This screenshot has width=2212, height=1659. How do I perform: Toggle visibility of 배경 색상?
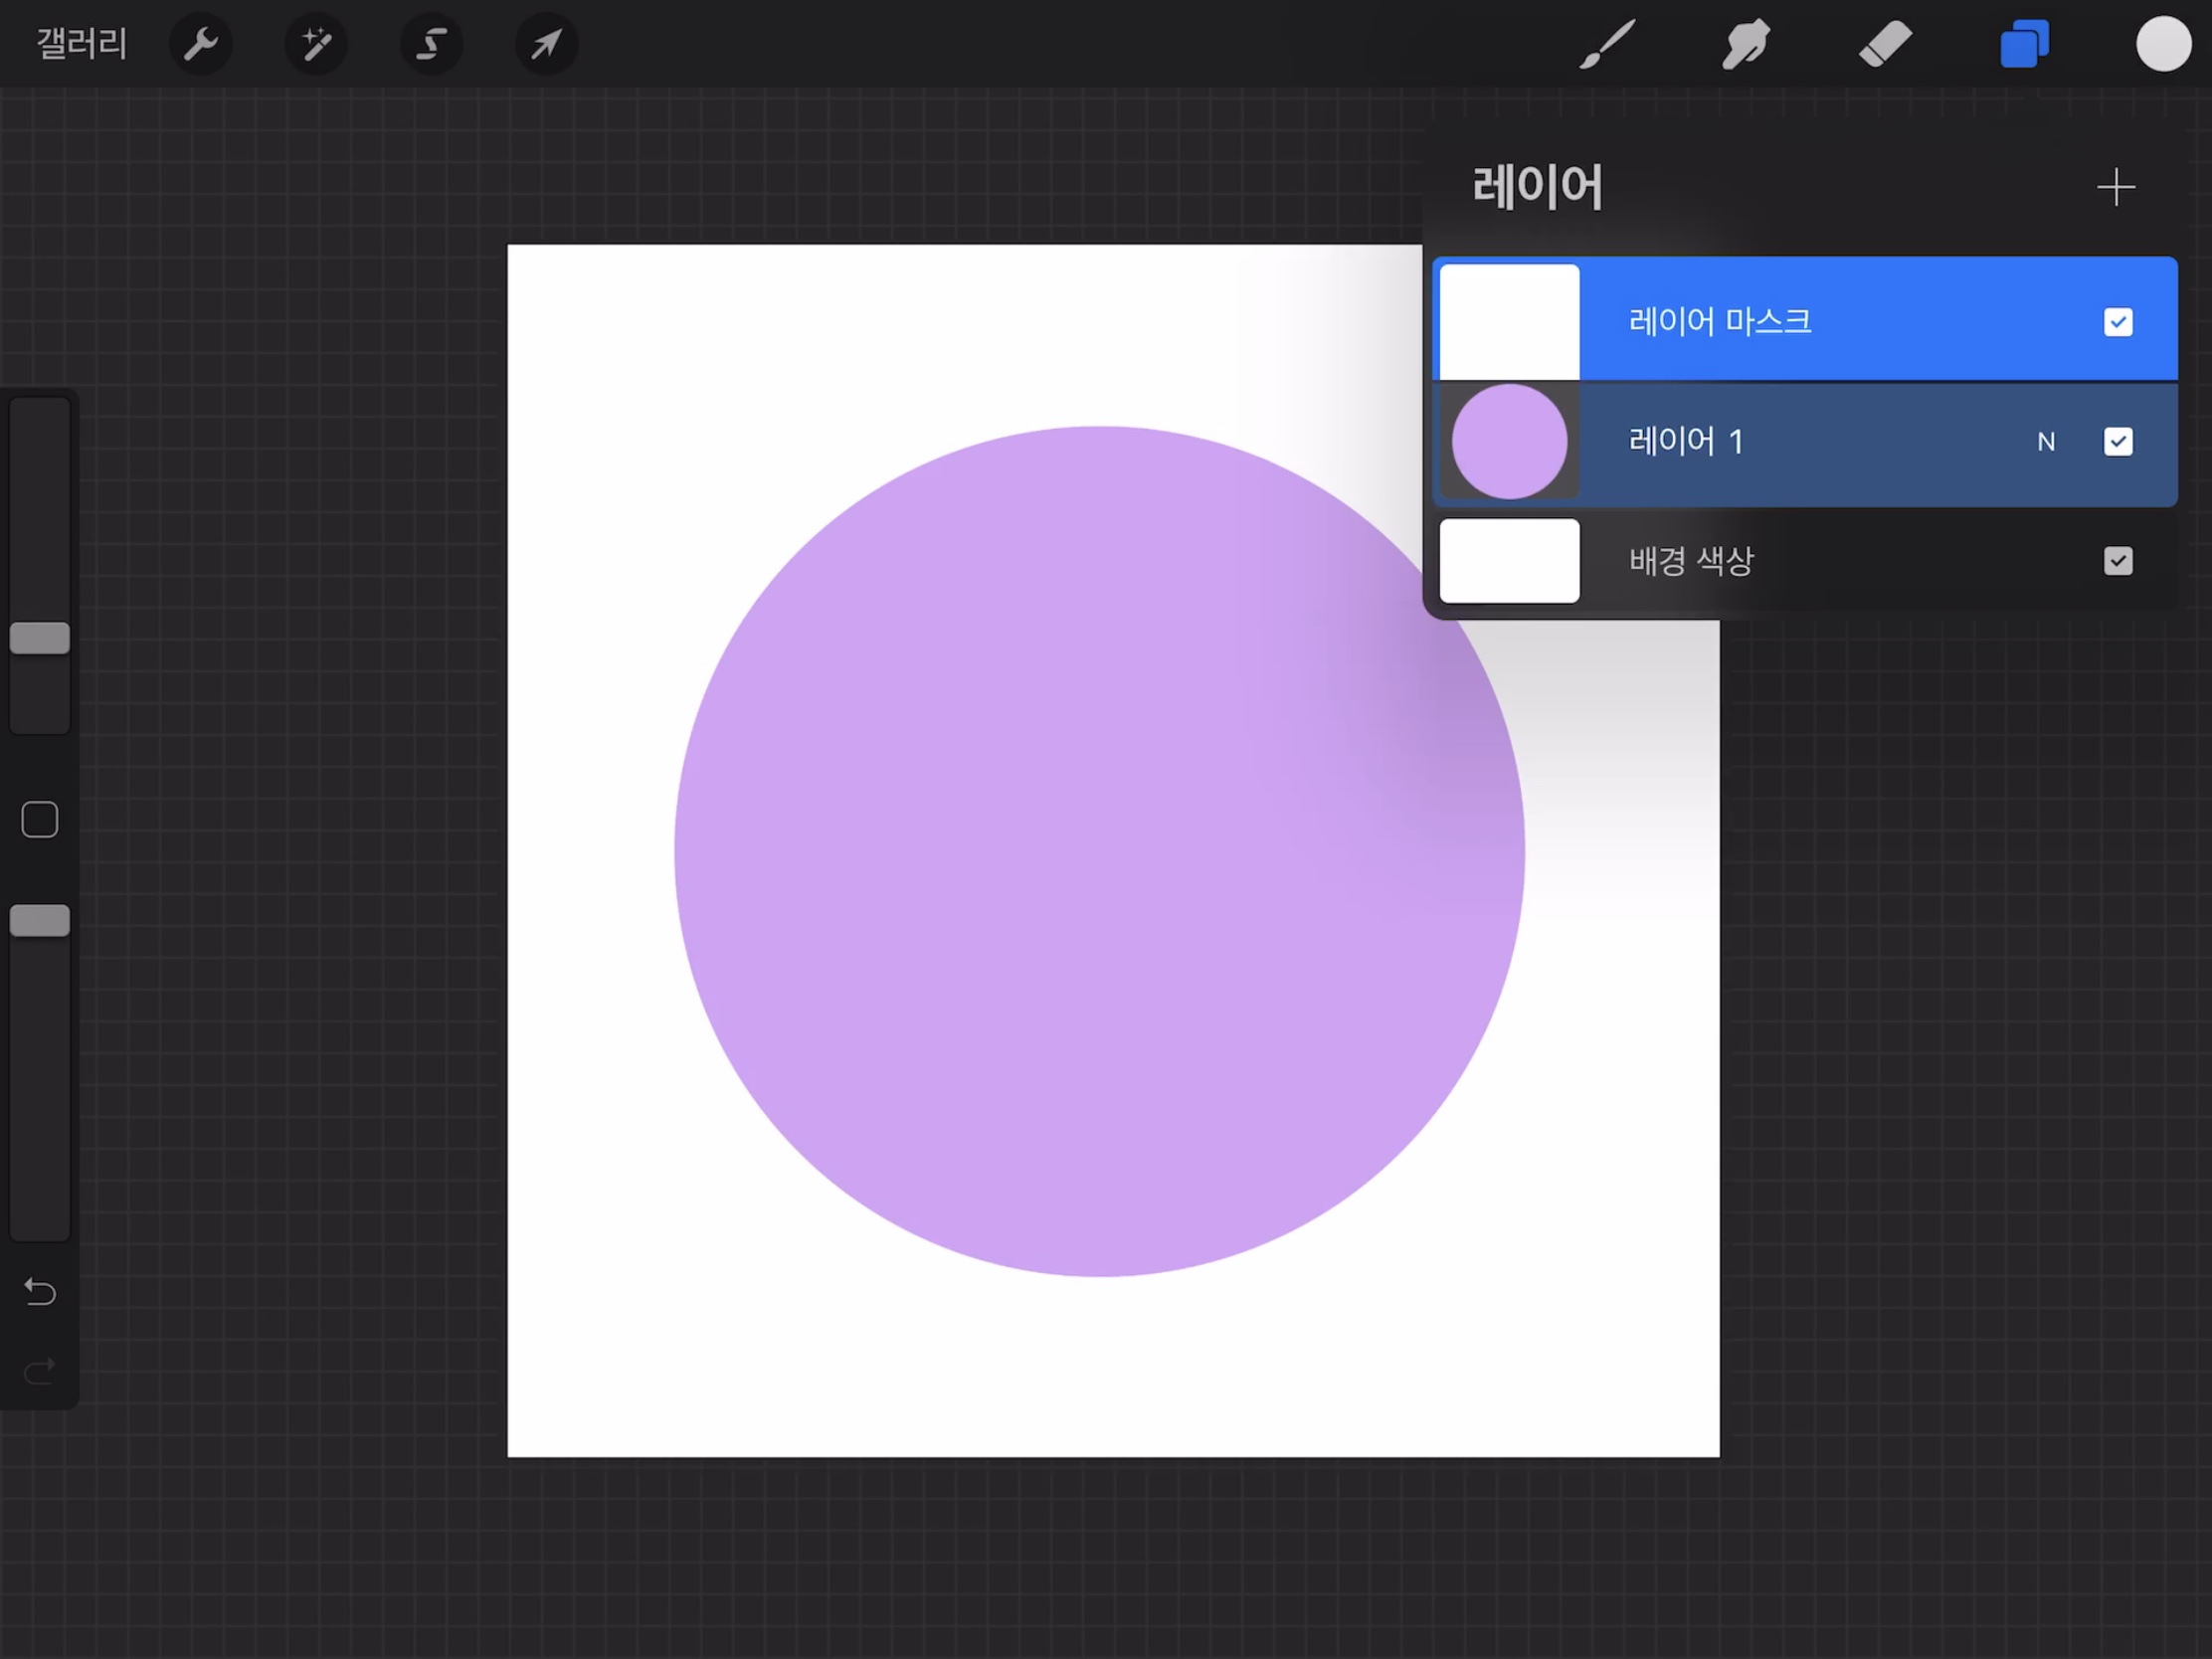[2117, 561]
